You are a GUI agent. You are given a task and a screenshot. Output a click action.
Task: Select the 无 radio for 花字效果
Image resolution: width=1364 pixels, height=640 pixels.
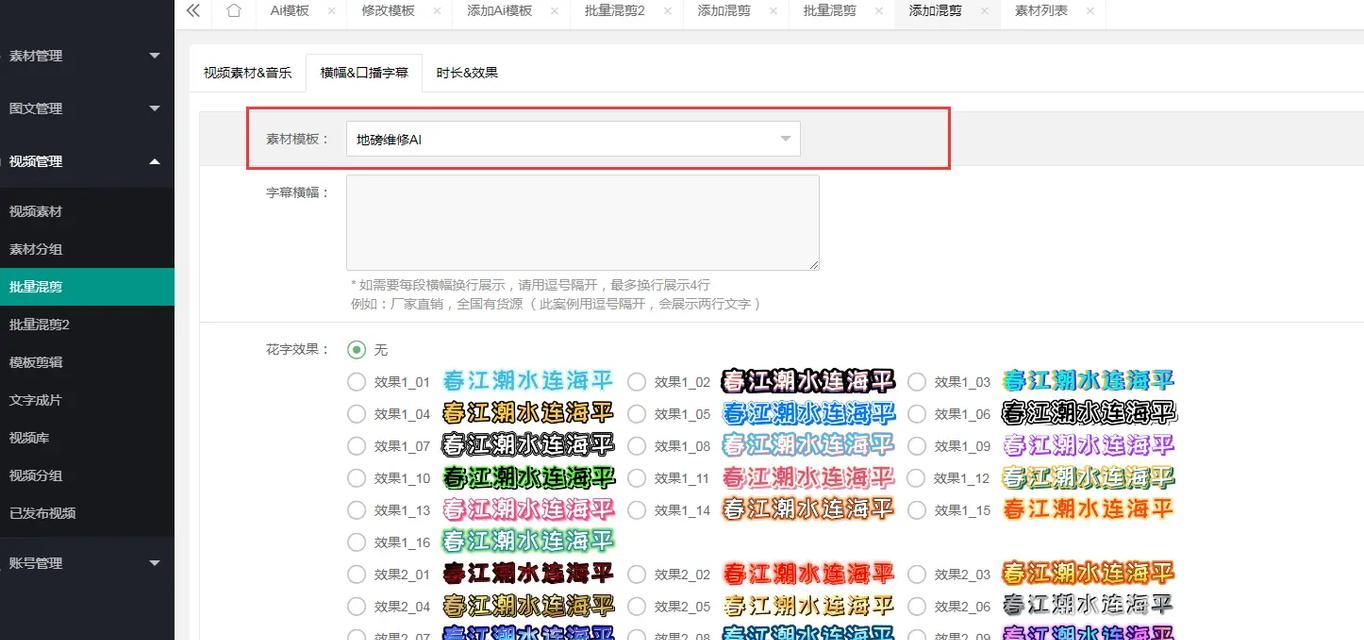(x=356, y=350)
